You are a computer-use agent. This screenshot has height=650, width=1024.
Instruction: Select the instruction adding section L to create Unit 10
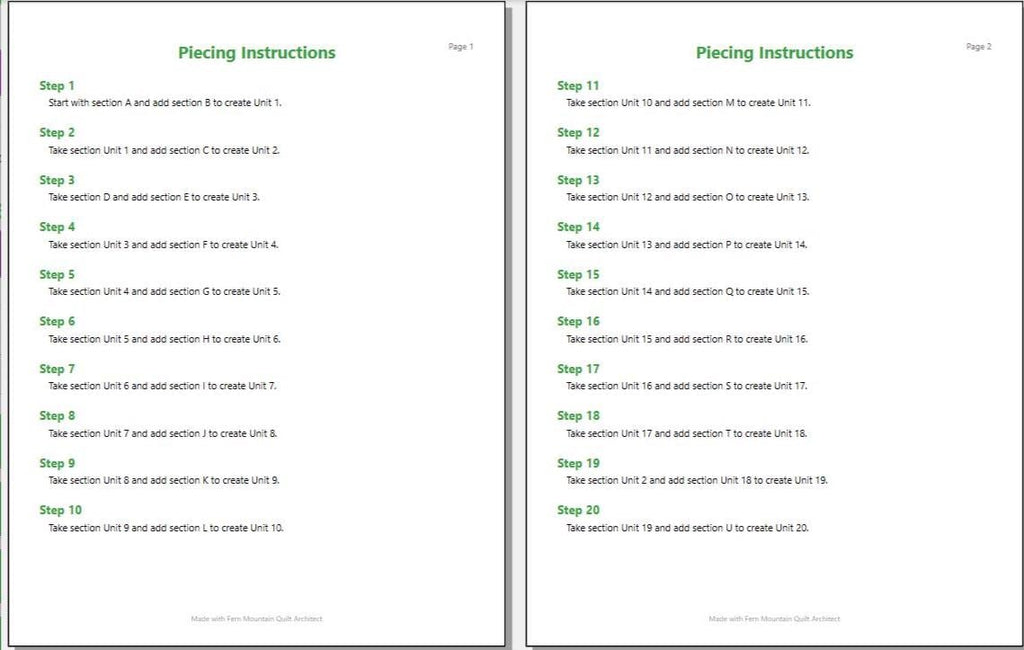[166, 528]
